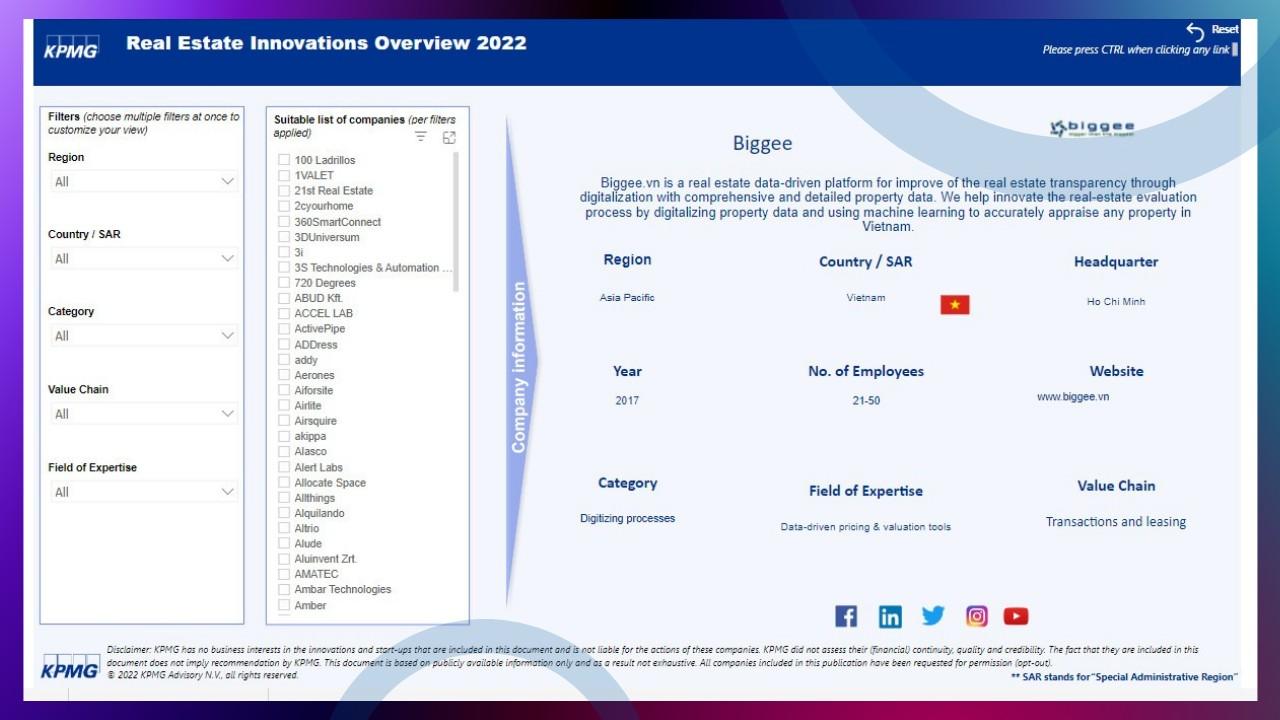Click Data-driven pricing & valuation tools text
Screen dimensions: 1280x720
click(866, 527)
